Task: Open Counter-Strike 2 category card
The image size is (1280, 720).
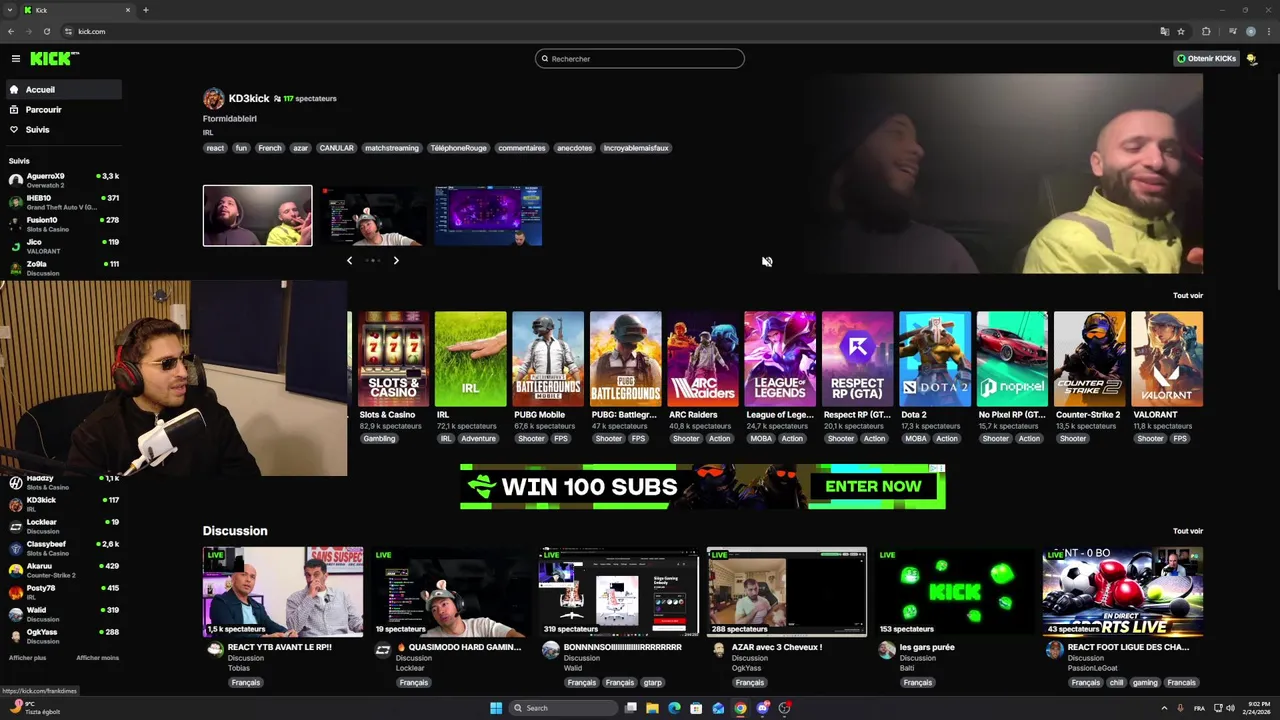Action: pyautogui.click(x=1090, y=359)
